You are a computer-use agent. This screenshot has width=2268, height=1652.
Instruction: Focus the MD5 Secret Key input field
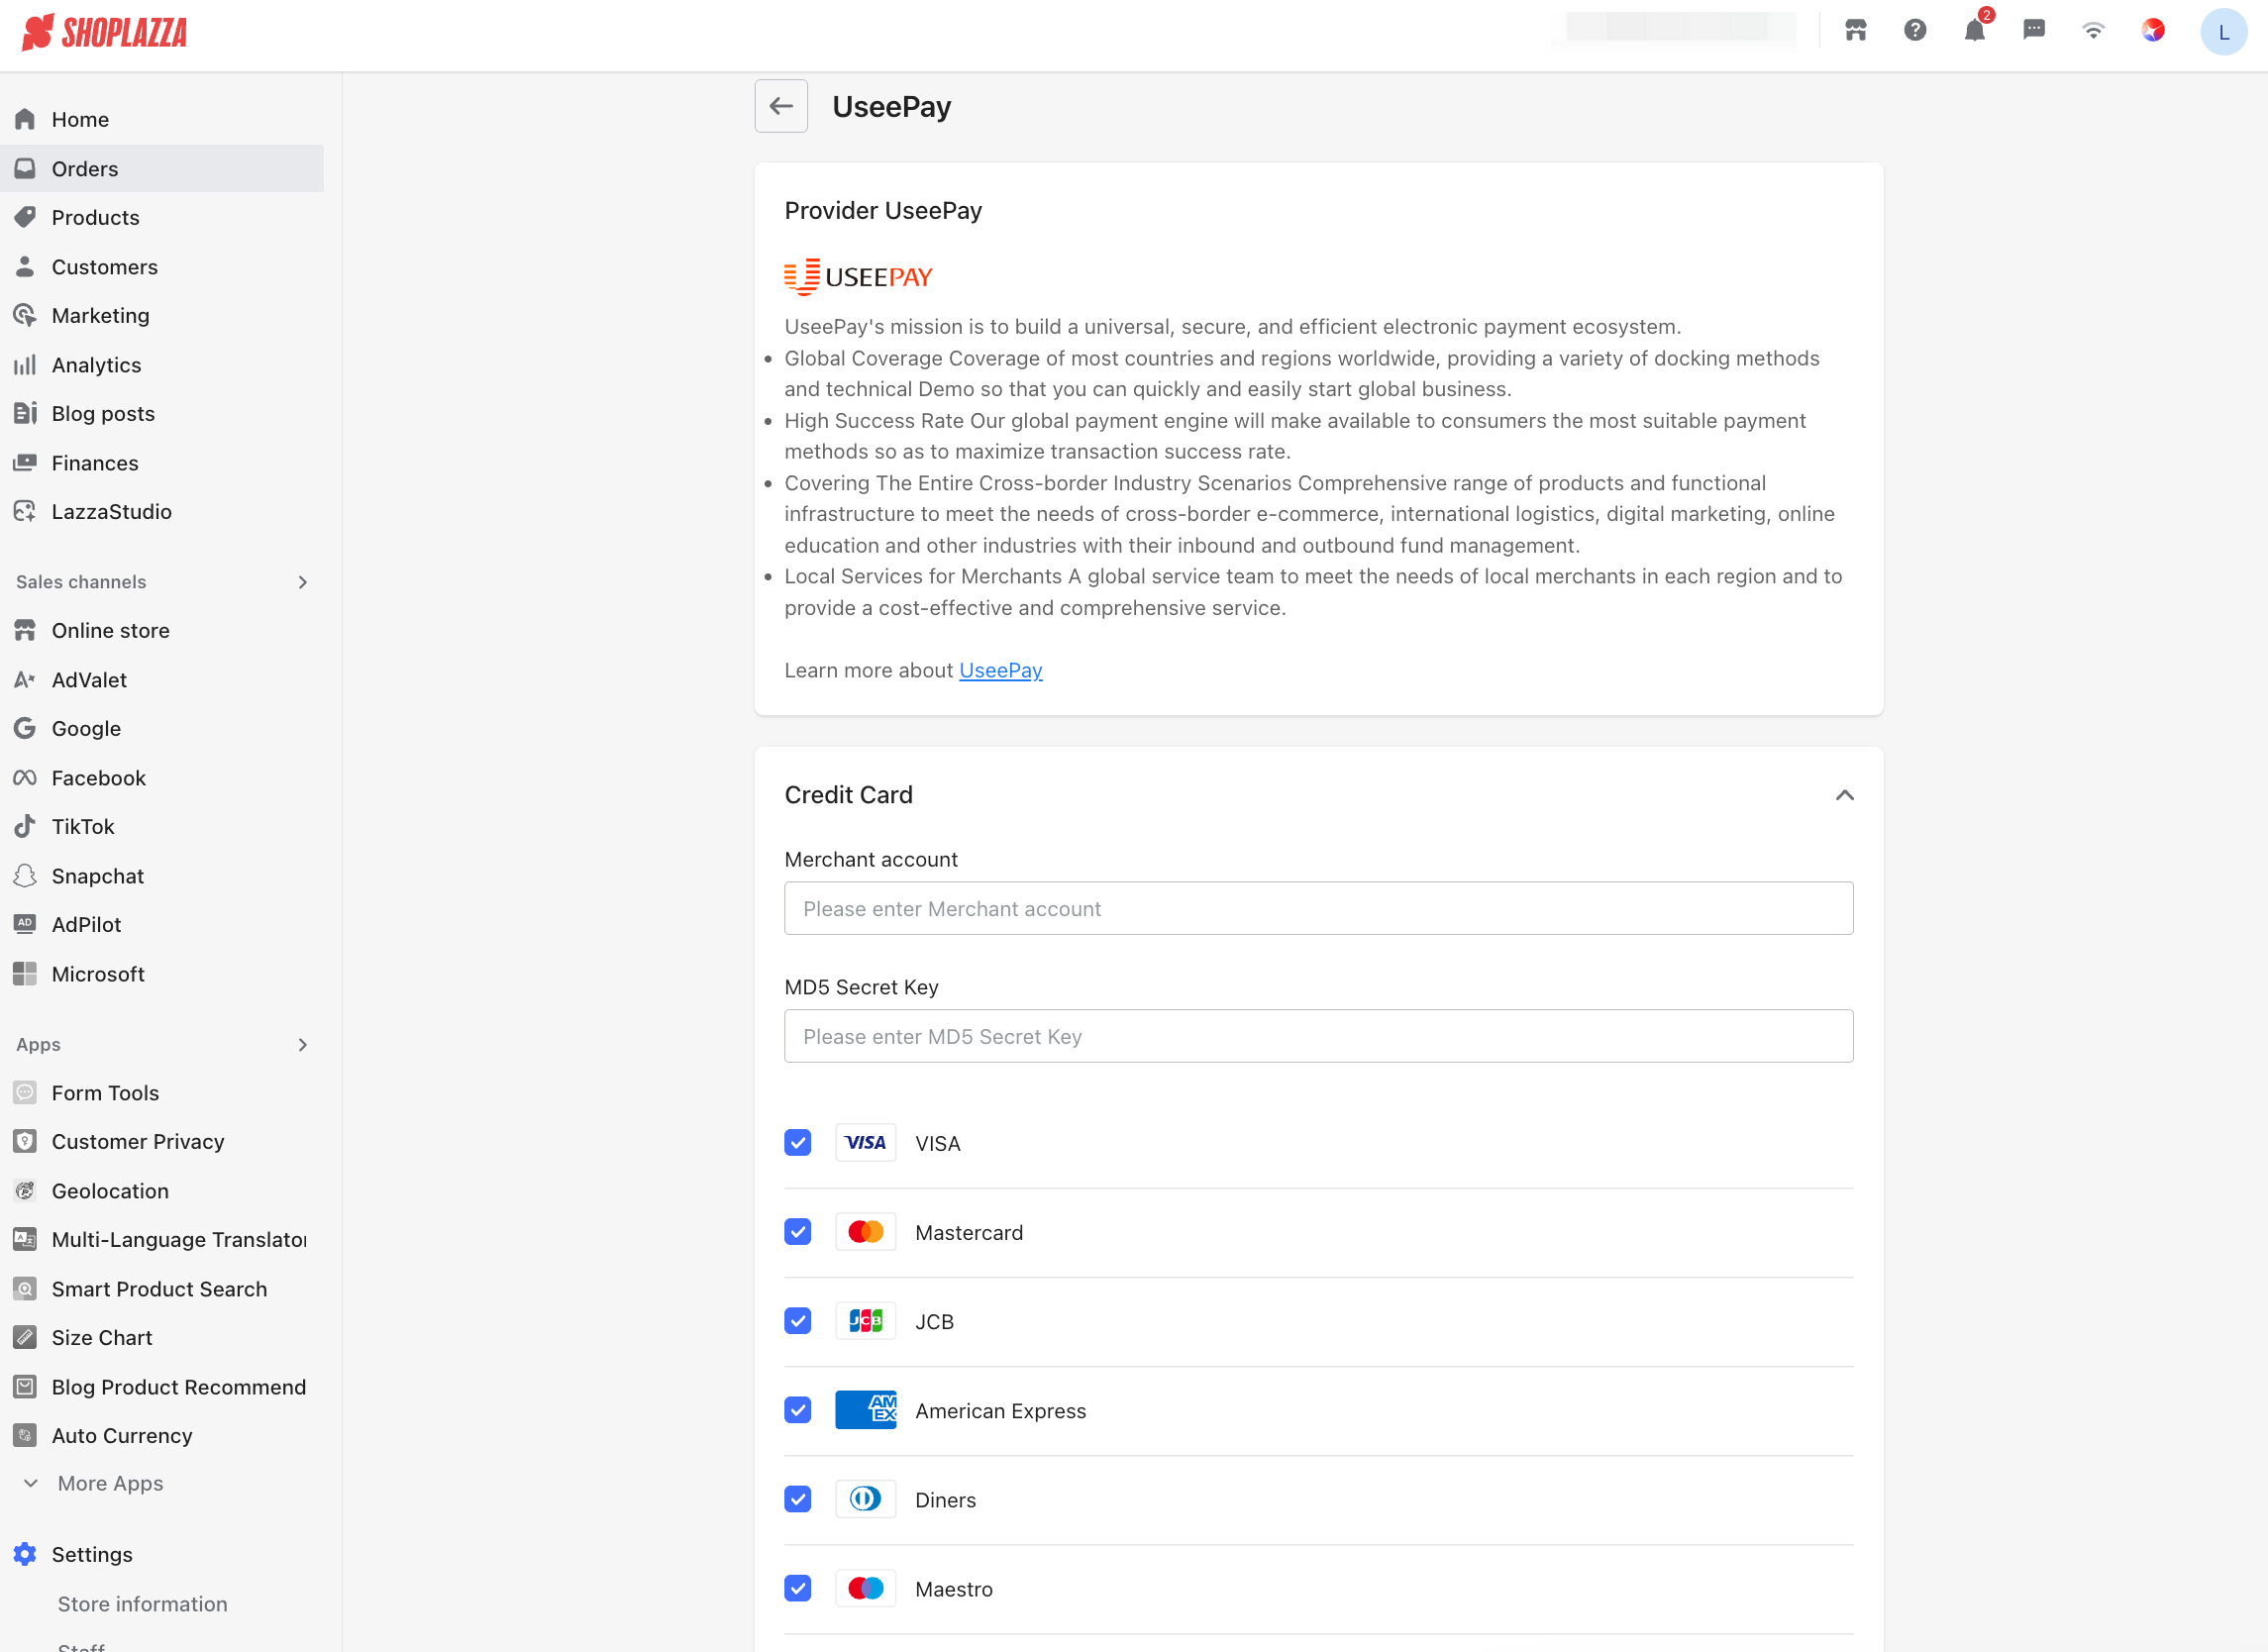tap(1318, 1036)
